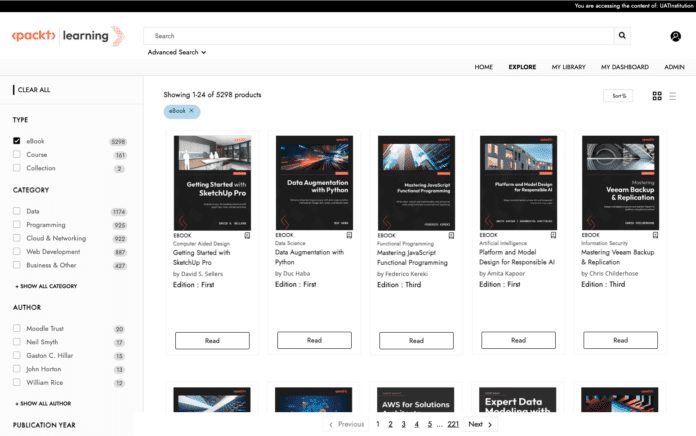This screenshot has width=696, height=436.
Task: Click current page number 1
Action: 378,424
